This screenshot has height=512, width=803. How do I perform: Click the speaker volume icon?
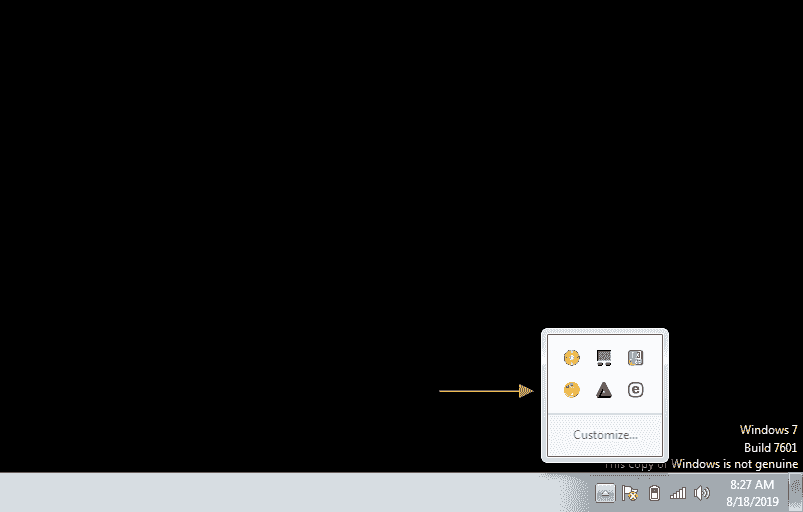point(702,493)
